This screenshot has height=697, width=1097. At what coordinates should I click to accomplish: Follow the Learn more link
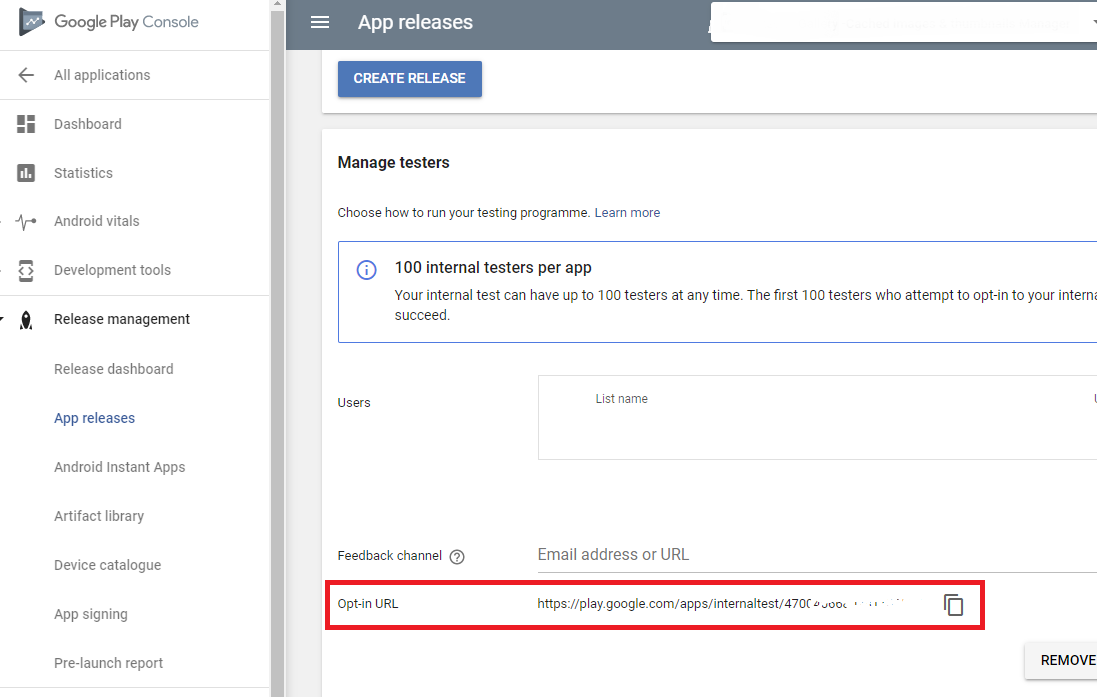(627, 213)
